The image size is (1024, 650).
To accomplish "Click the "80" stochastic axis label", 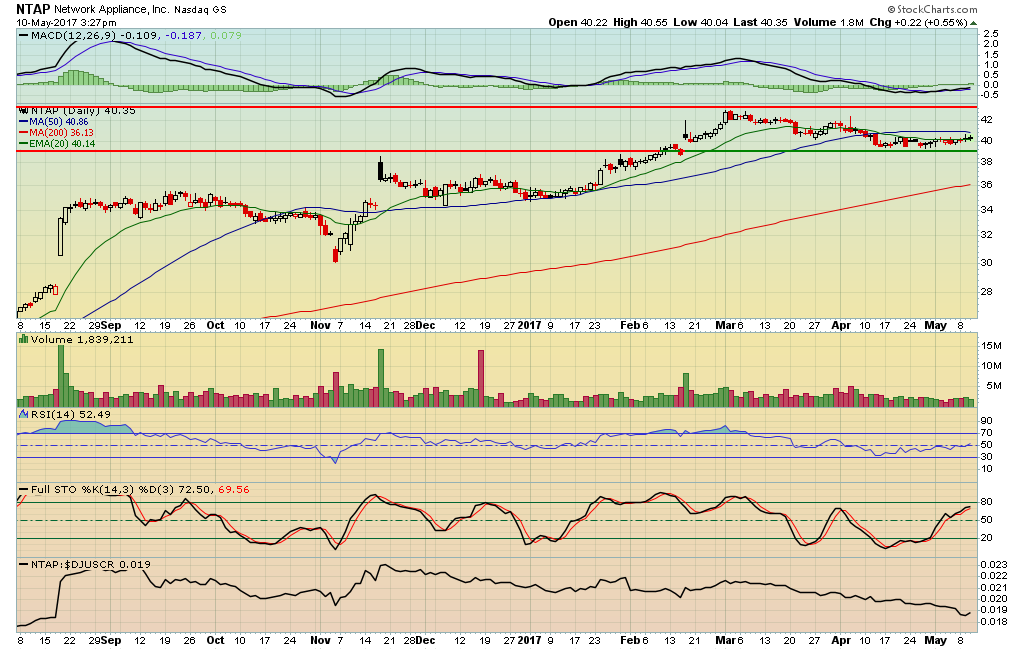I will point(987,502).
